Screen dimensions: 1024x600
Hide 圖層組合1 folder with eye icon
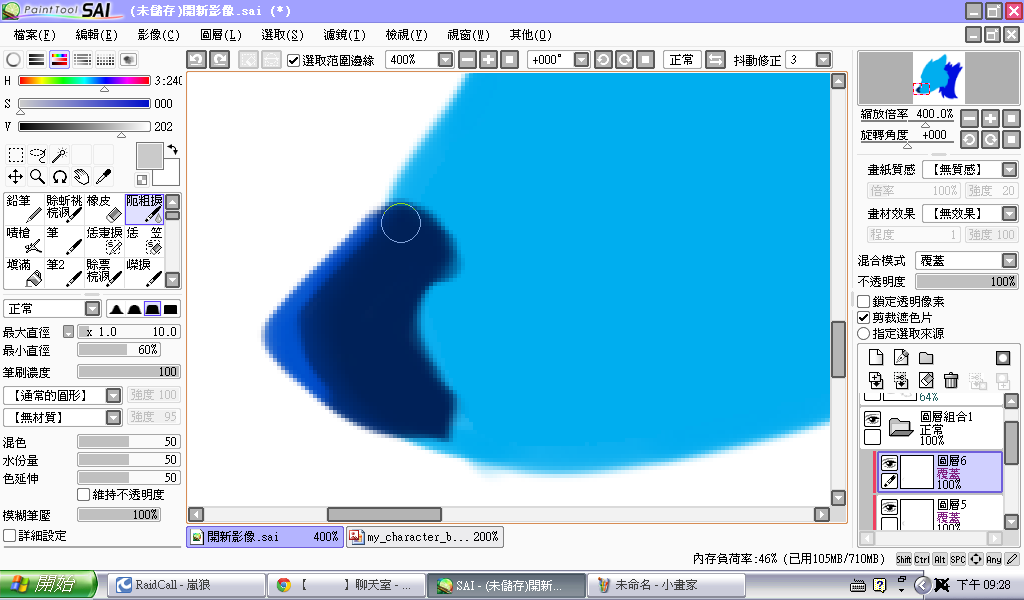[872, 419]
